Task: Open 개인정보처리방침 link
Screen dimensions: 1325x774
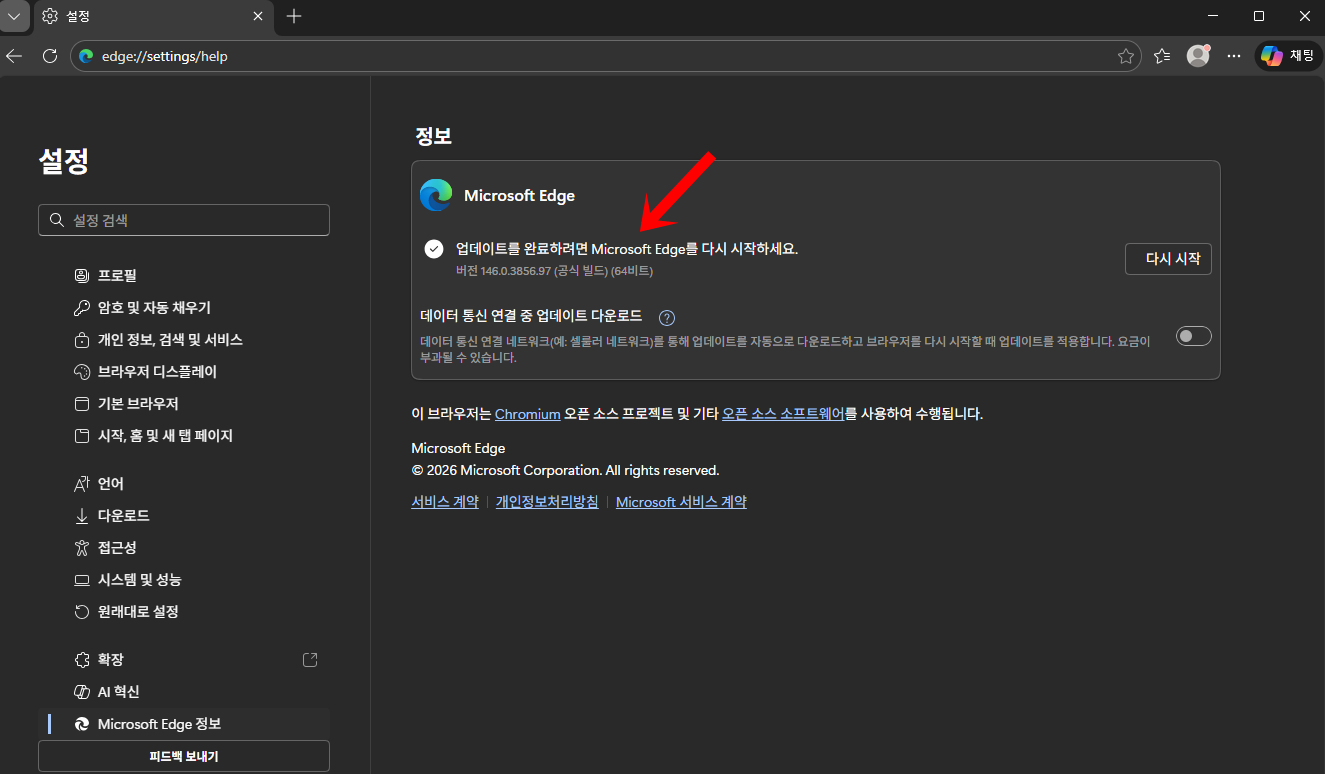Action: tap(547, 502)
